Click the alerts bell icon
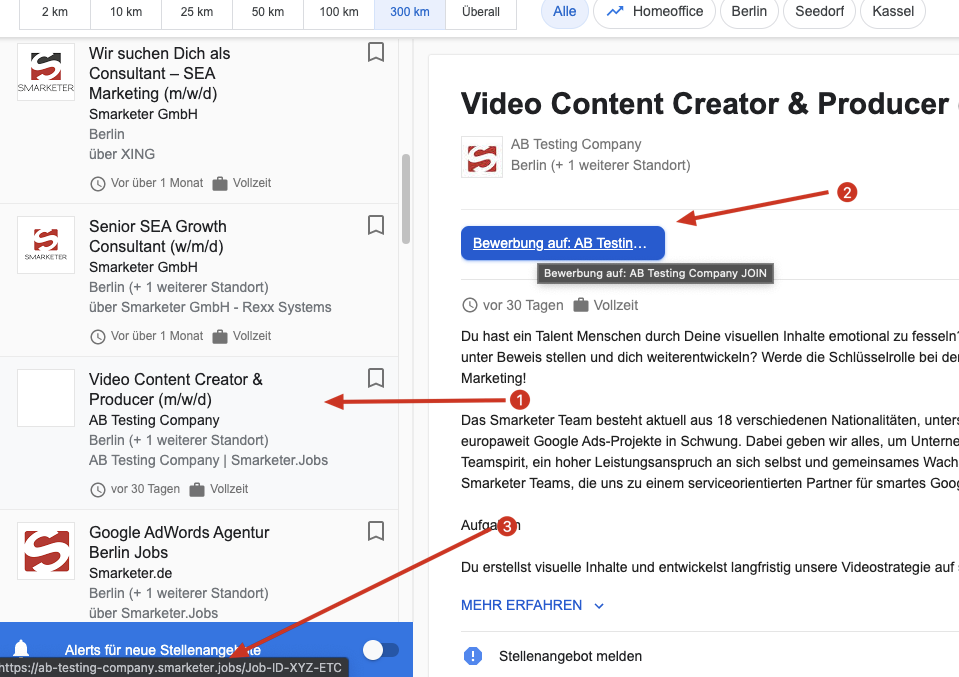This screenshot has height=677, width=959. coord(21,648)
